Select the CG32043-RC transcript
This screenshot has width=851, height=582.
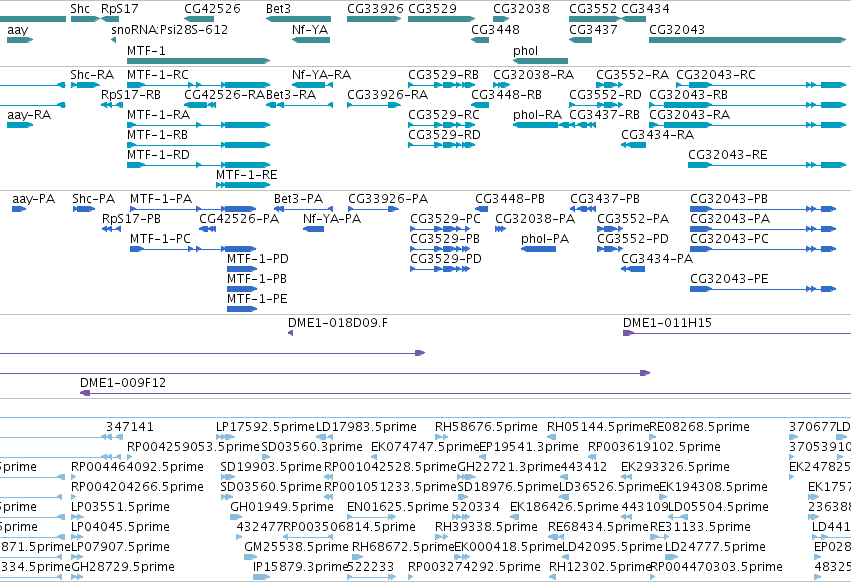point(761,85)
